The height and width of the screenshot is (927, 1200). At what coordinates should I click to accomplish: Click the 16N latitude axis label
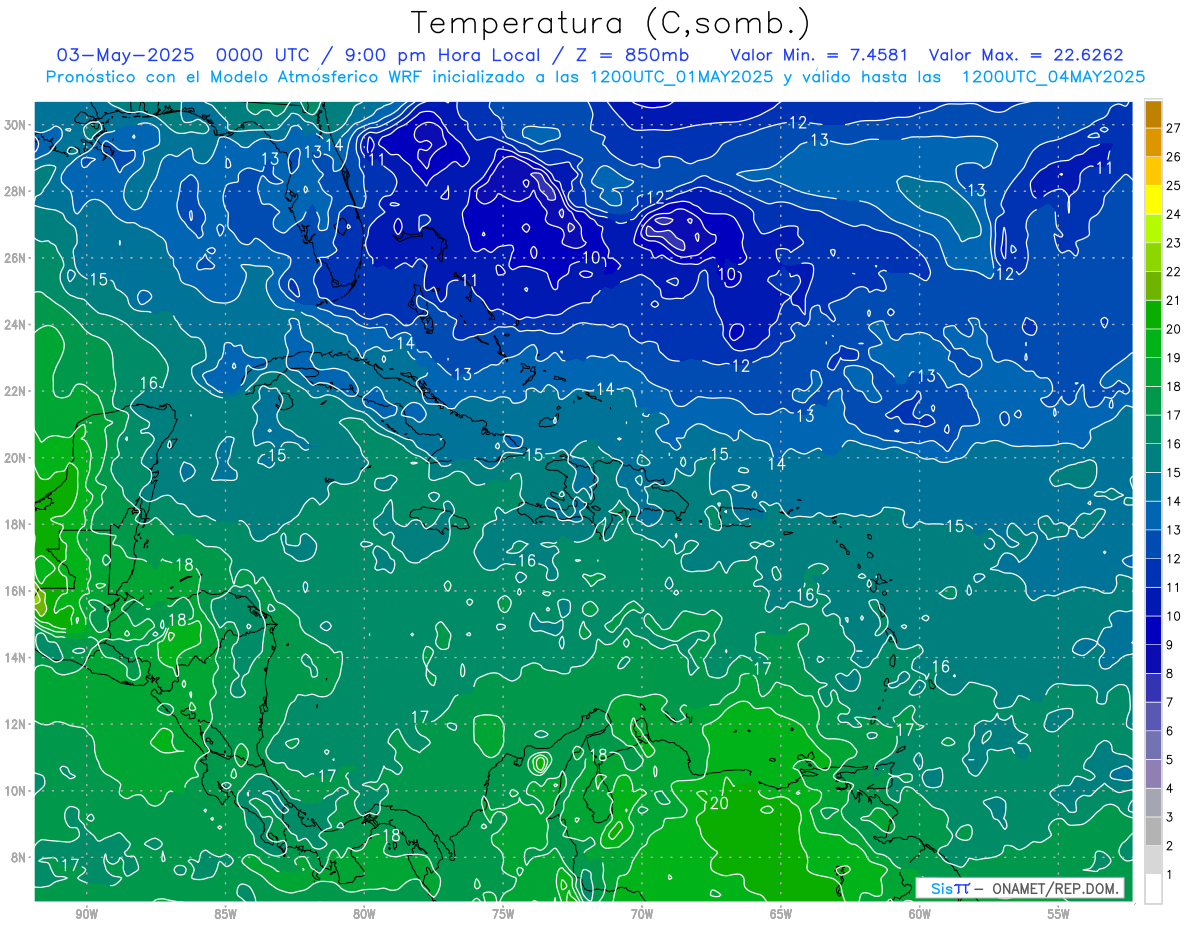[x=17, y=591]
